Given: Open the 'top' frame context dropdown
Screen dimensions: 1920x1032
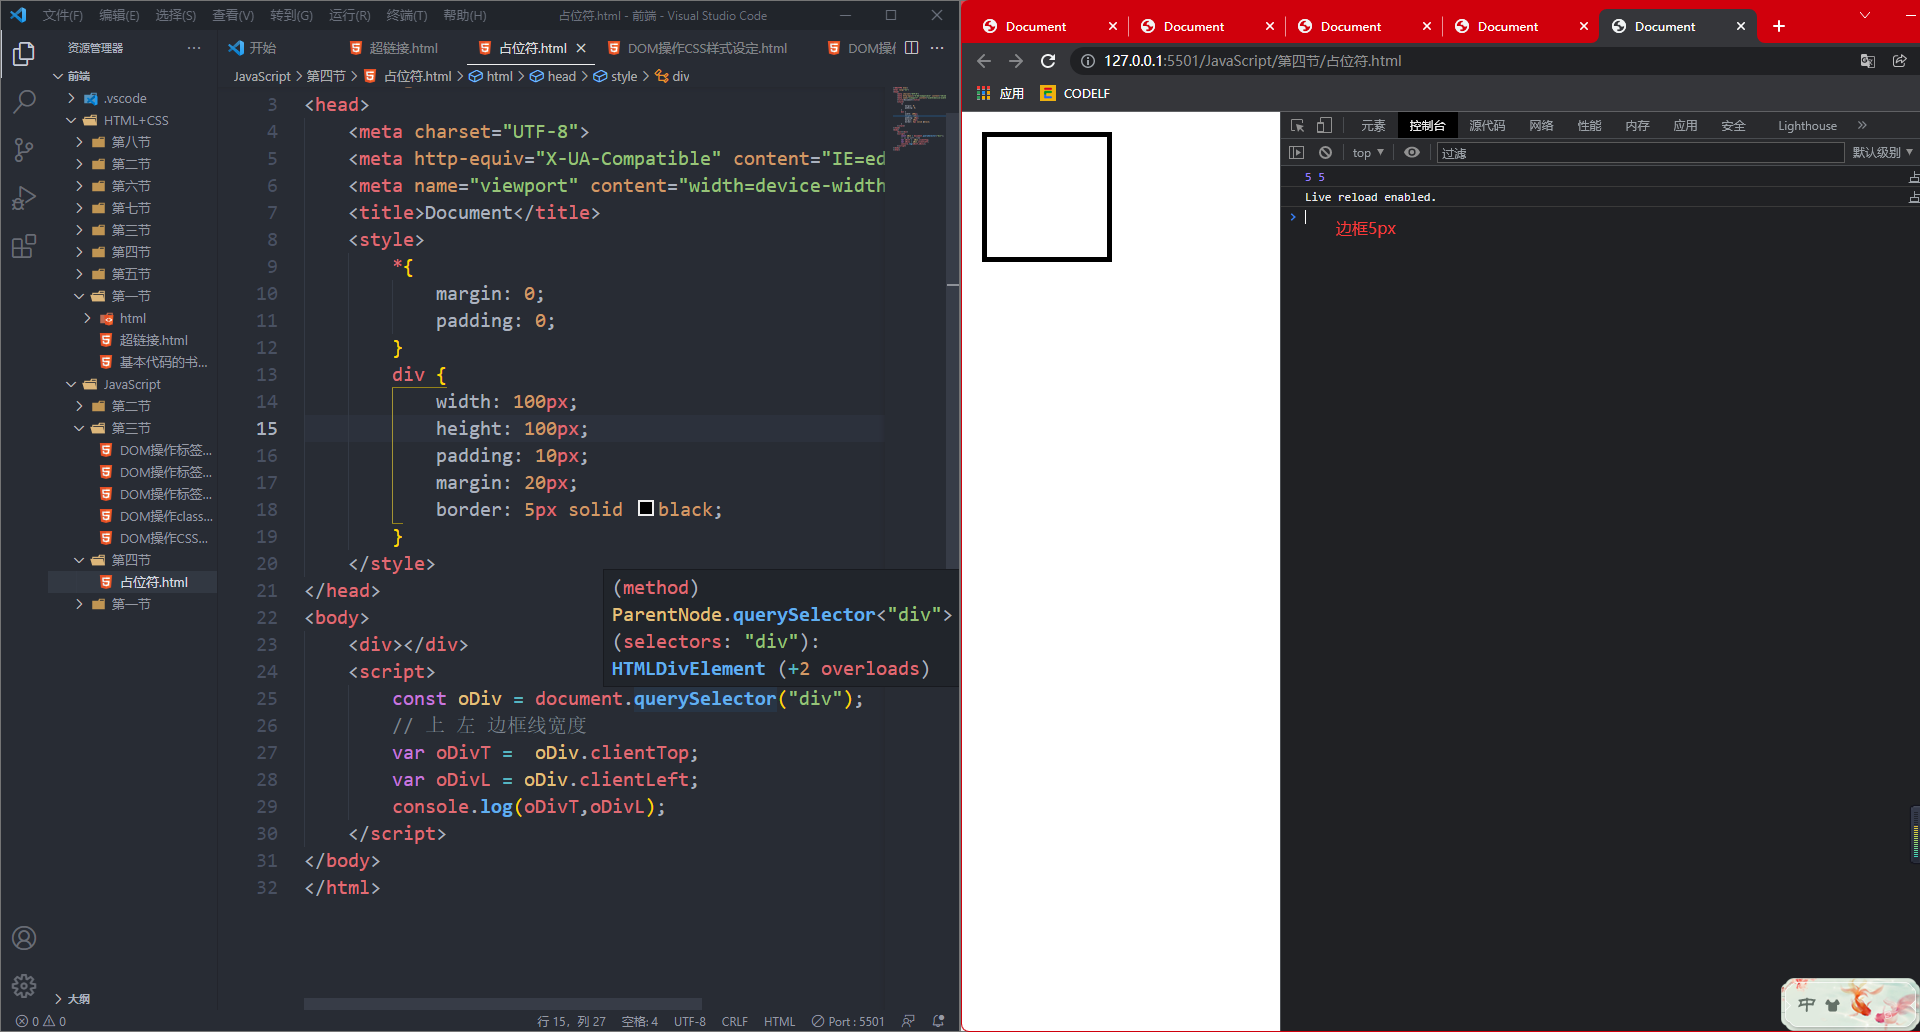Looking at the screenshot, I should pyautogui.click(x=1366, y=152).
